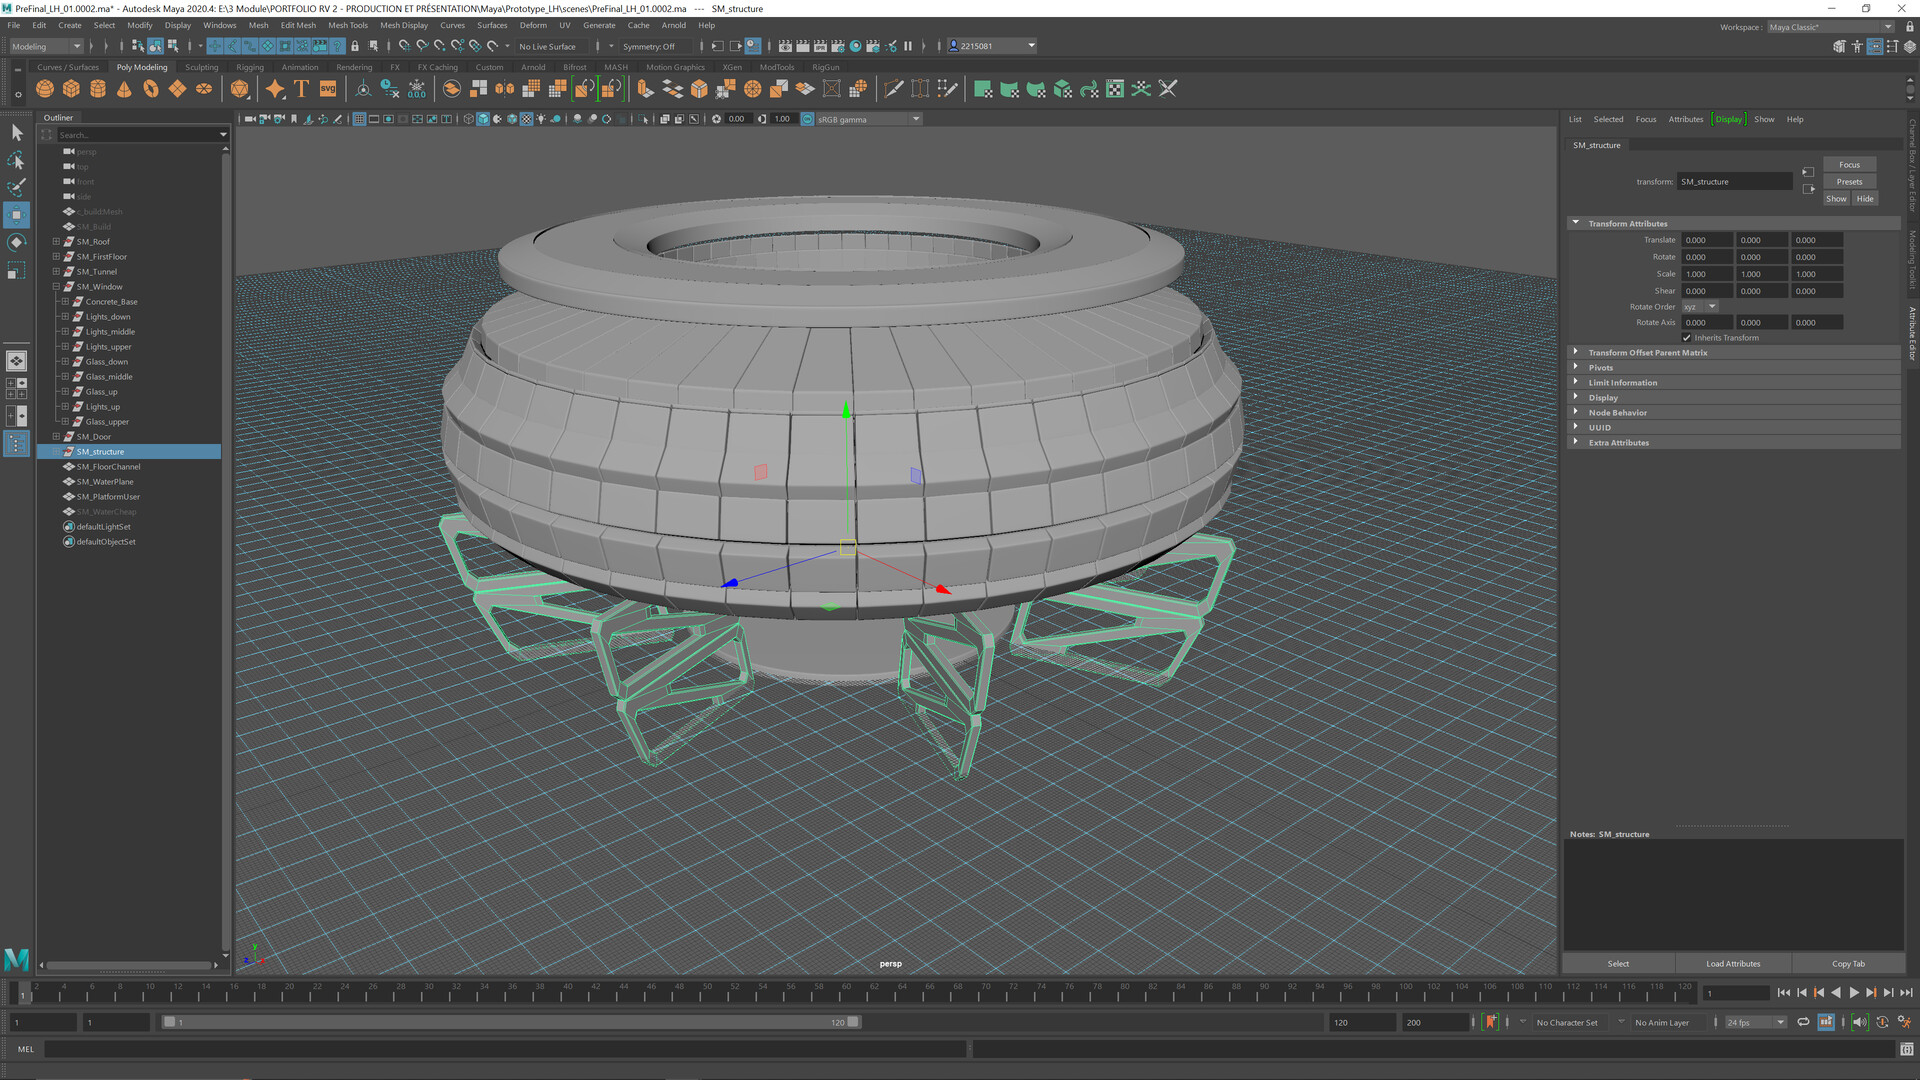Click the SVG import shelf icon
Screen dimensions: 1920x1080
click(x=328, y=89)
